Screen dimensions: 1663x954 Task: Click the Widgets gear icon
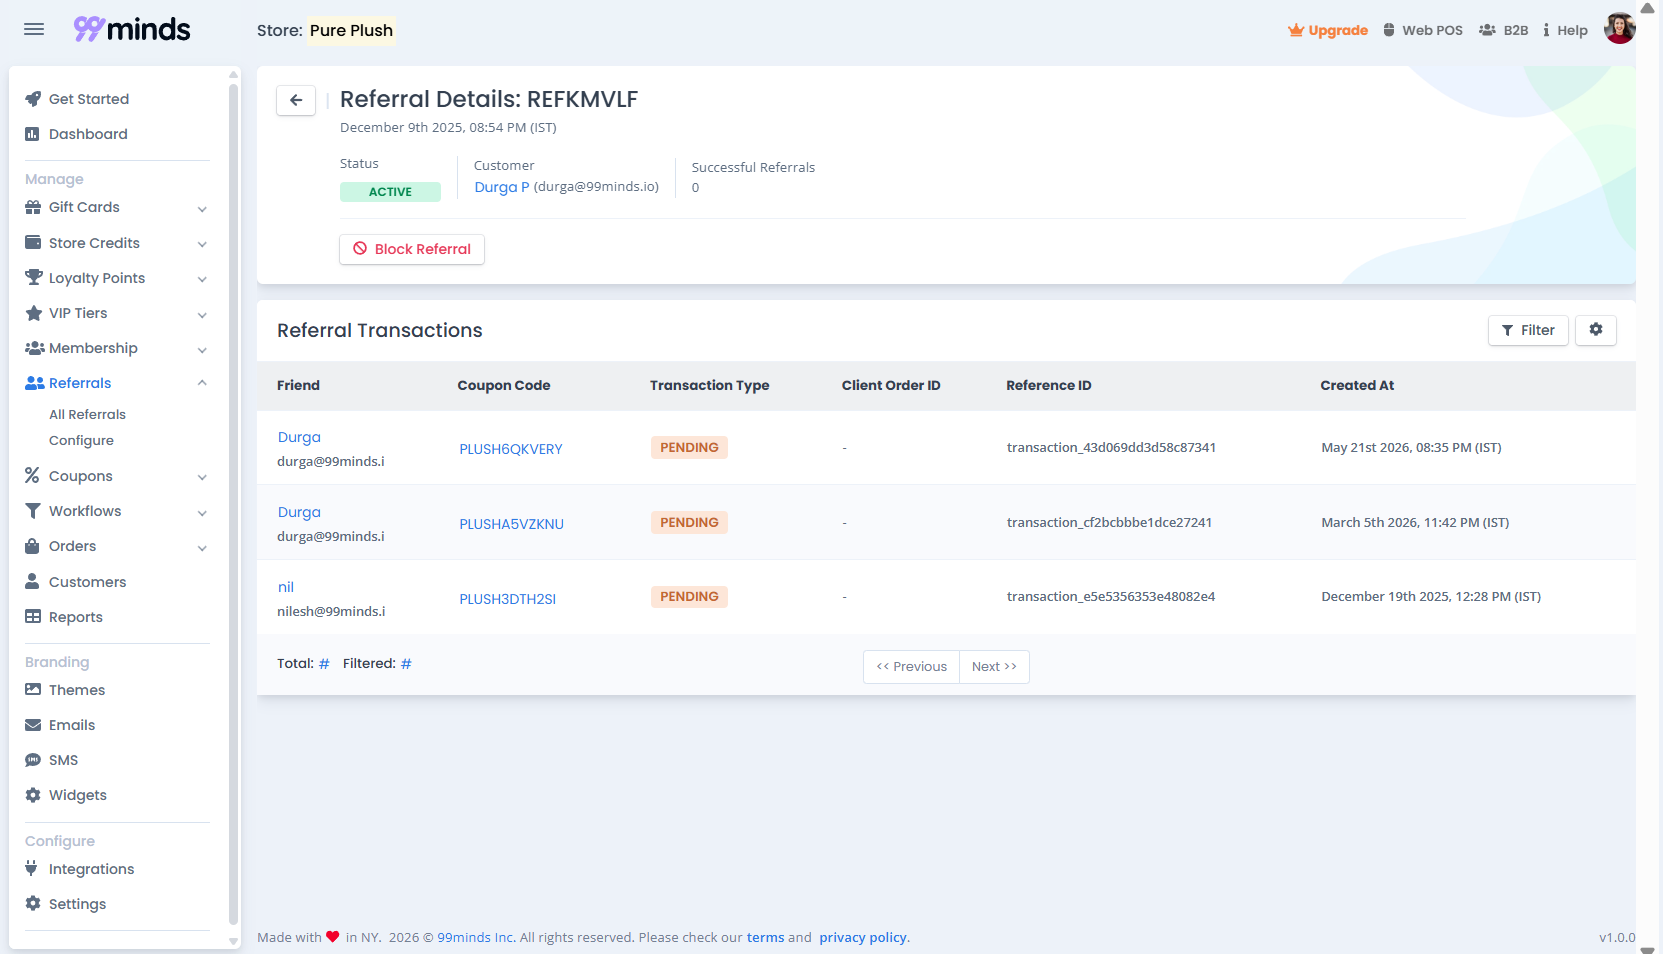click(33, 795)
